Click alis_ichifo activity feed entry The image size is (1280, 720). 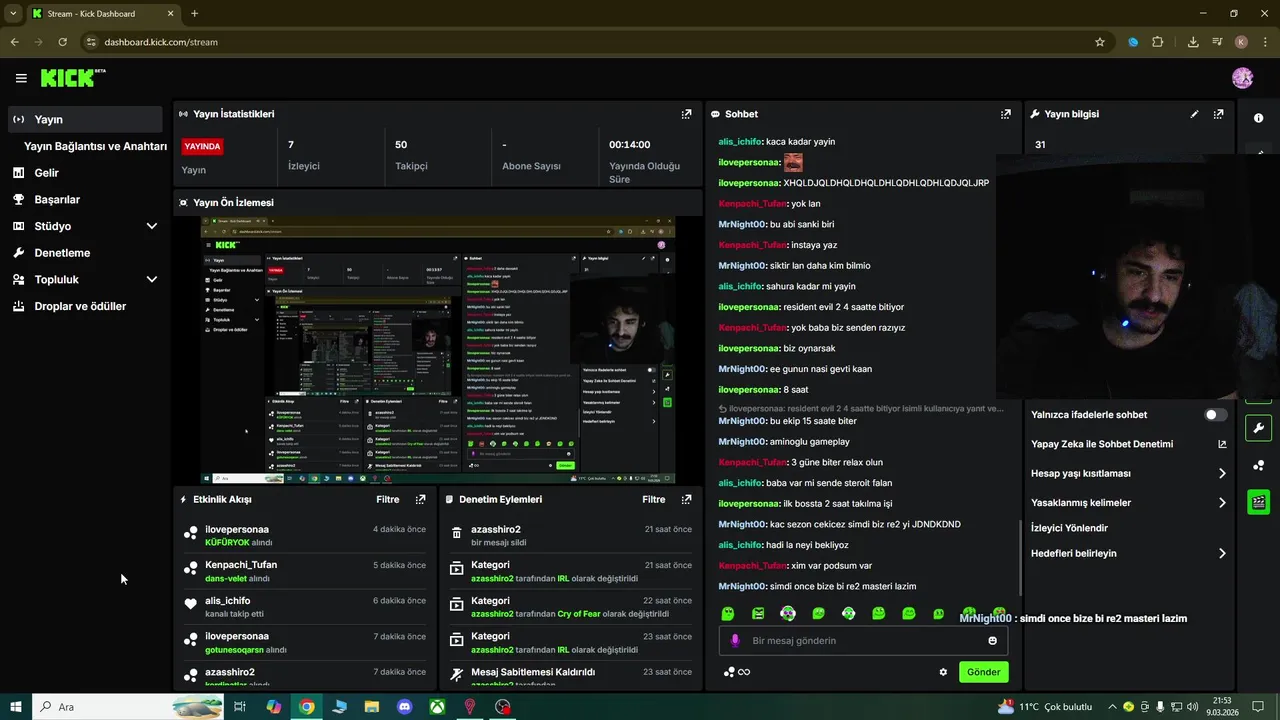307,607
